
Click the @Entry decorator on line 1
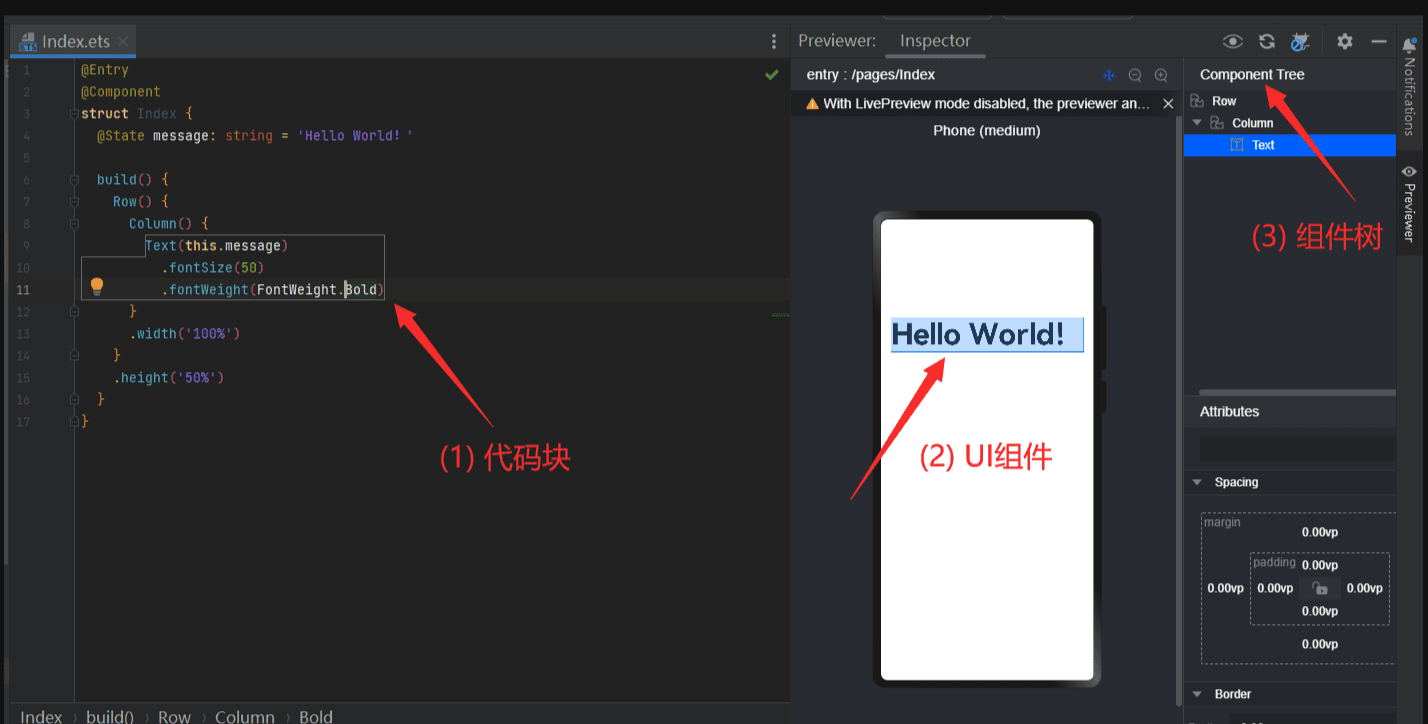[x=105, y=70]
